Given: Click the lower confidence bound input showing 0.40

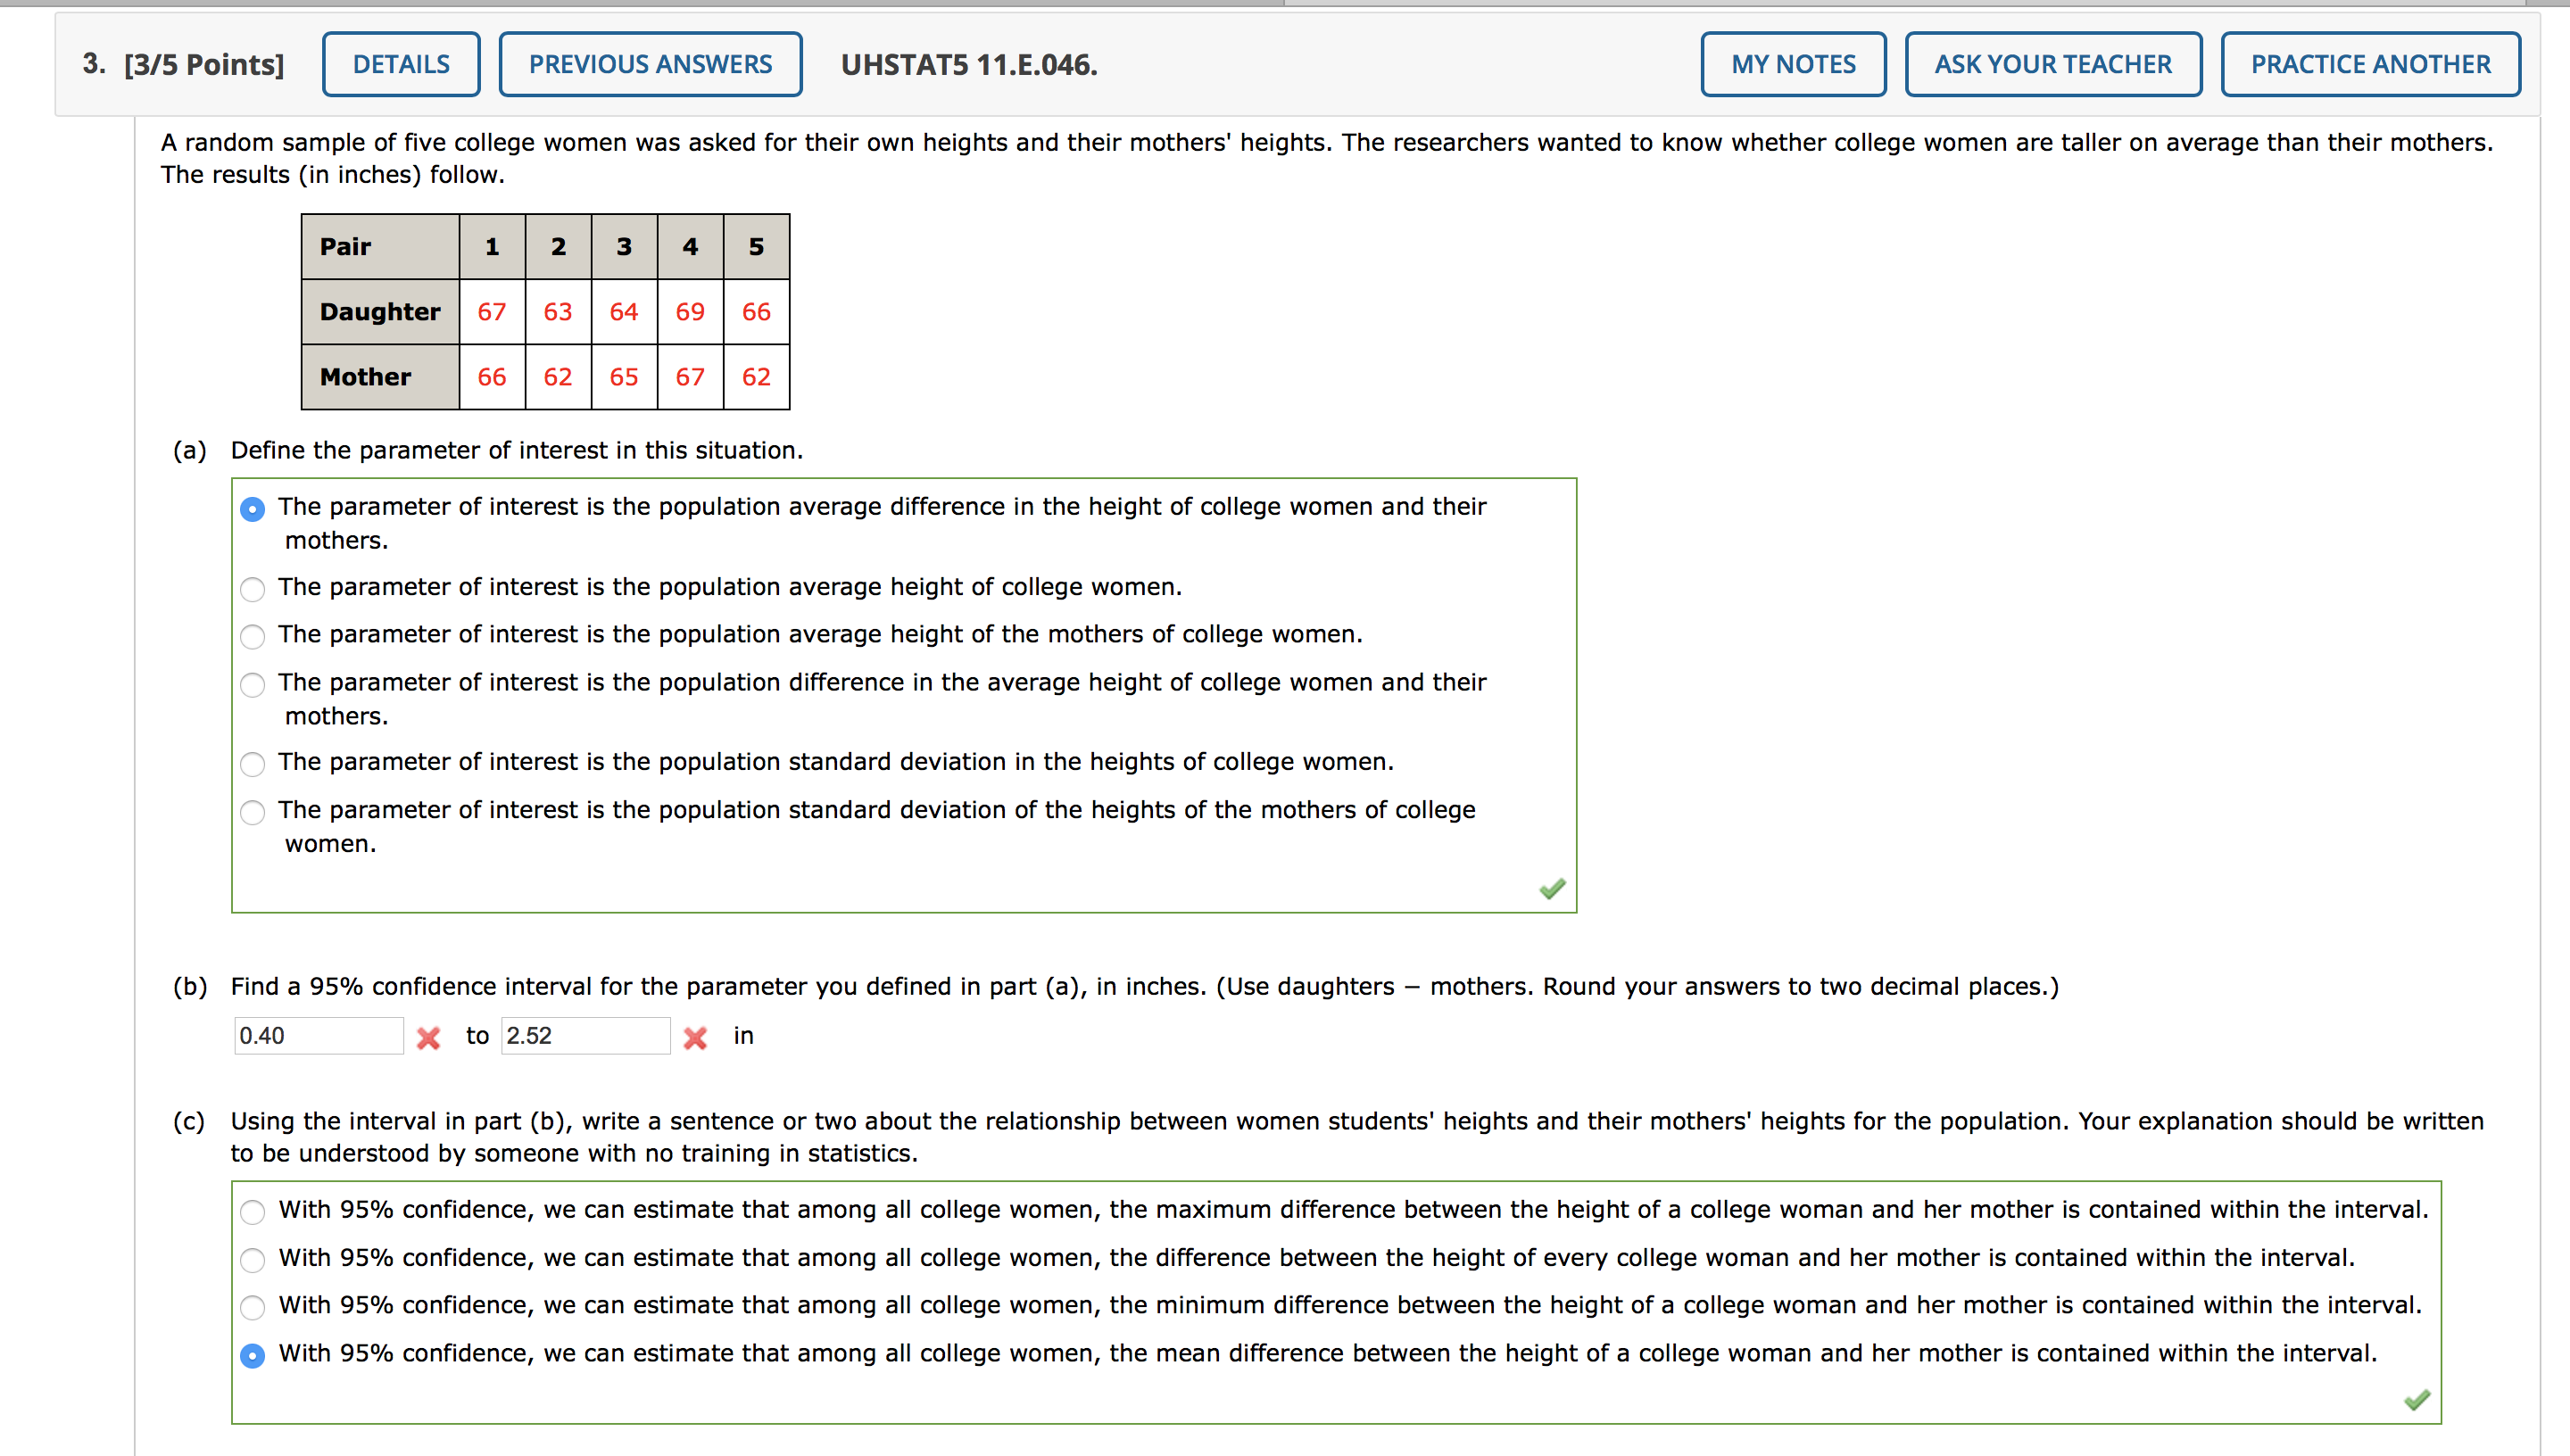Looking at the screenshot, I should pos(318,1036).
